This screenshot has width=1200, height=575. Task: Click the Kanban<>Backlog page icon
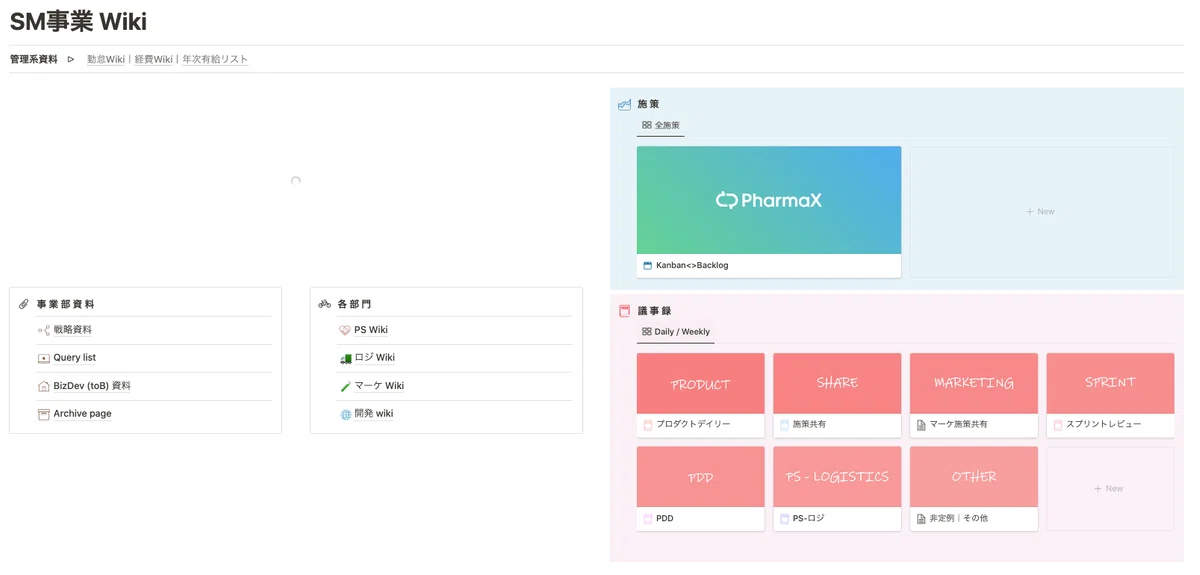[x=647, y=266]
